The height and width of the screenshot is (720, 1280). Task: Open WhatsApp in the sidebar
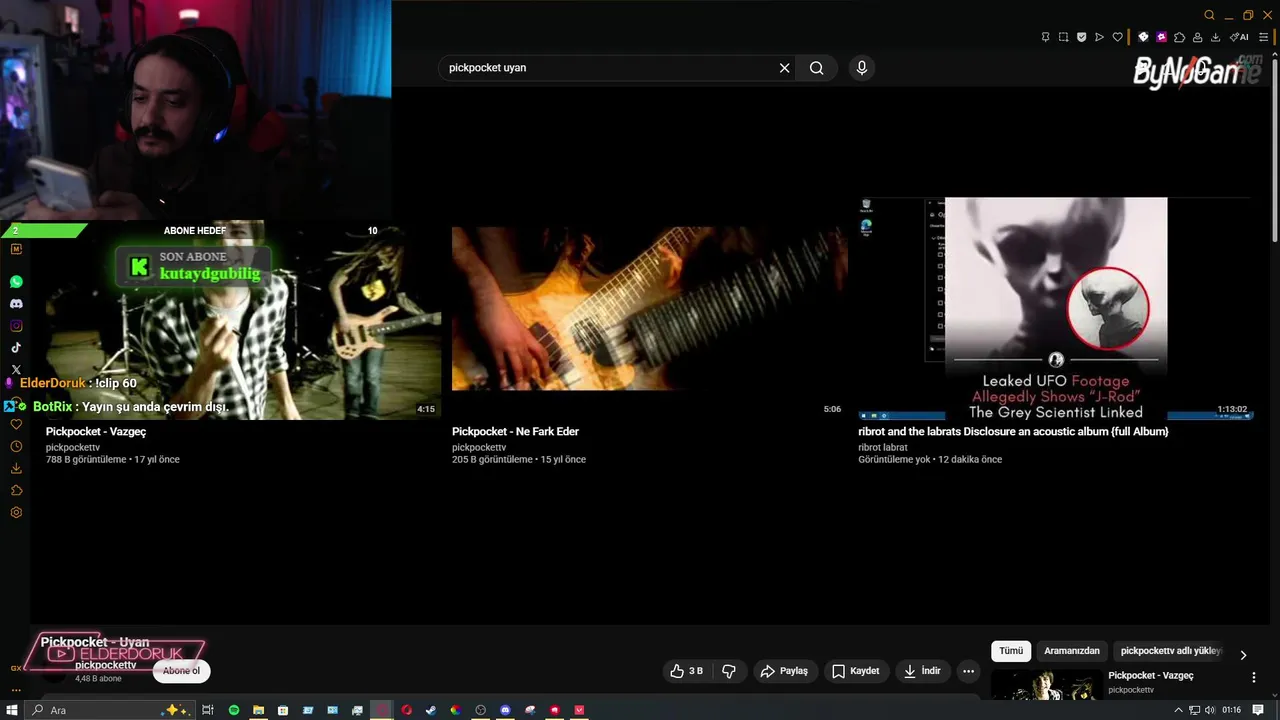click(16, 282)
